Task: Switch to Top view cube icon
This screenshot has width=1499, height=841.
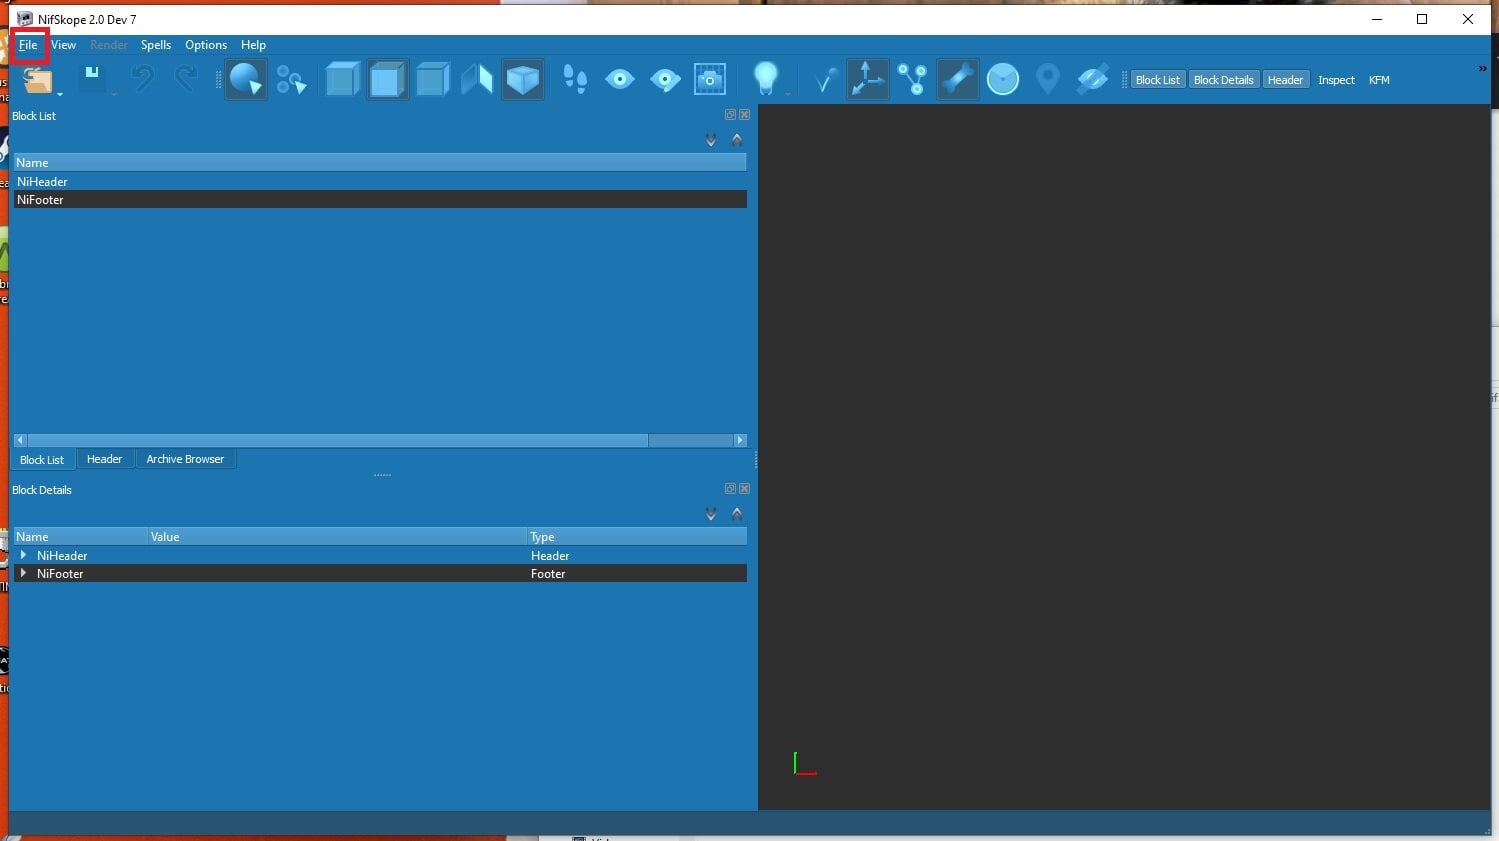Action: (x=342, y=80)
